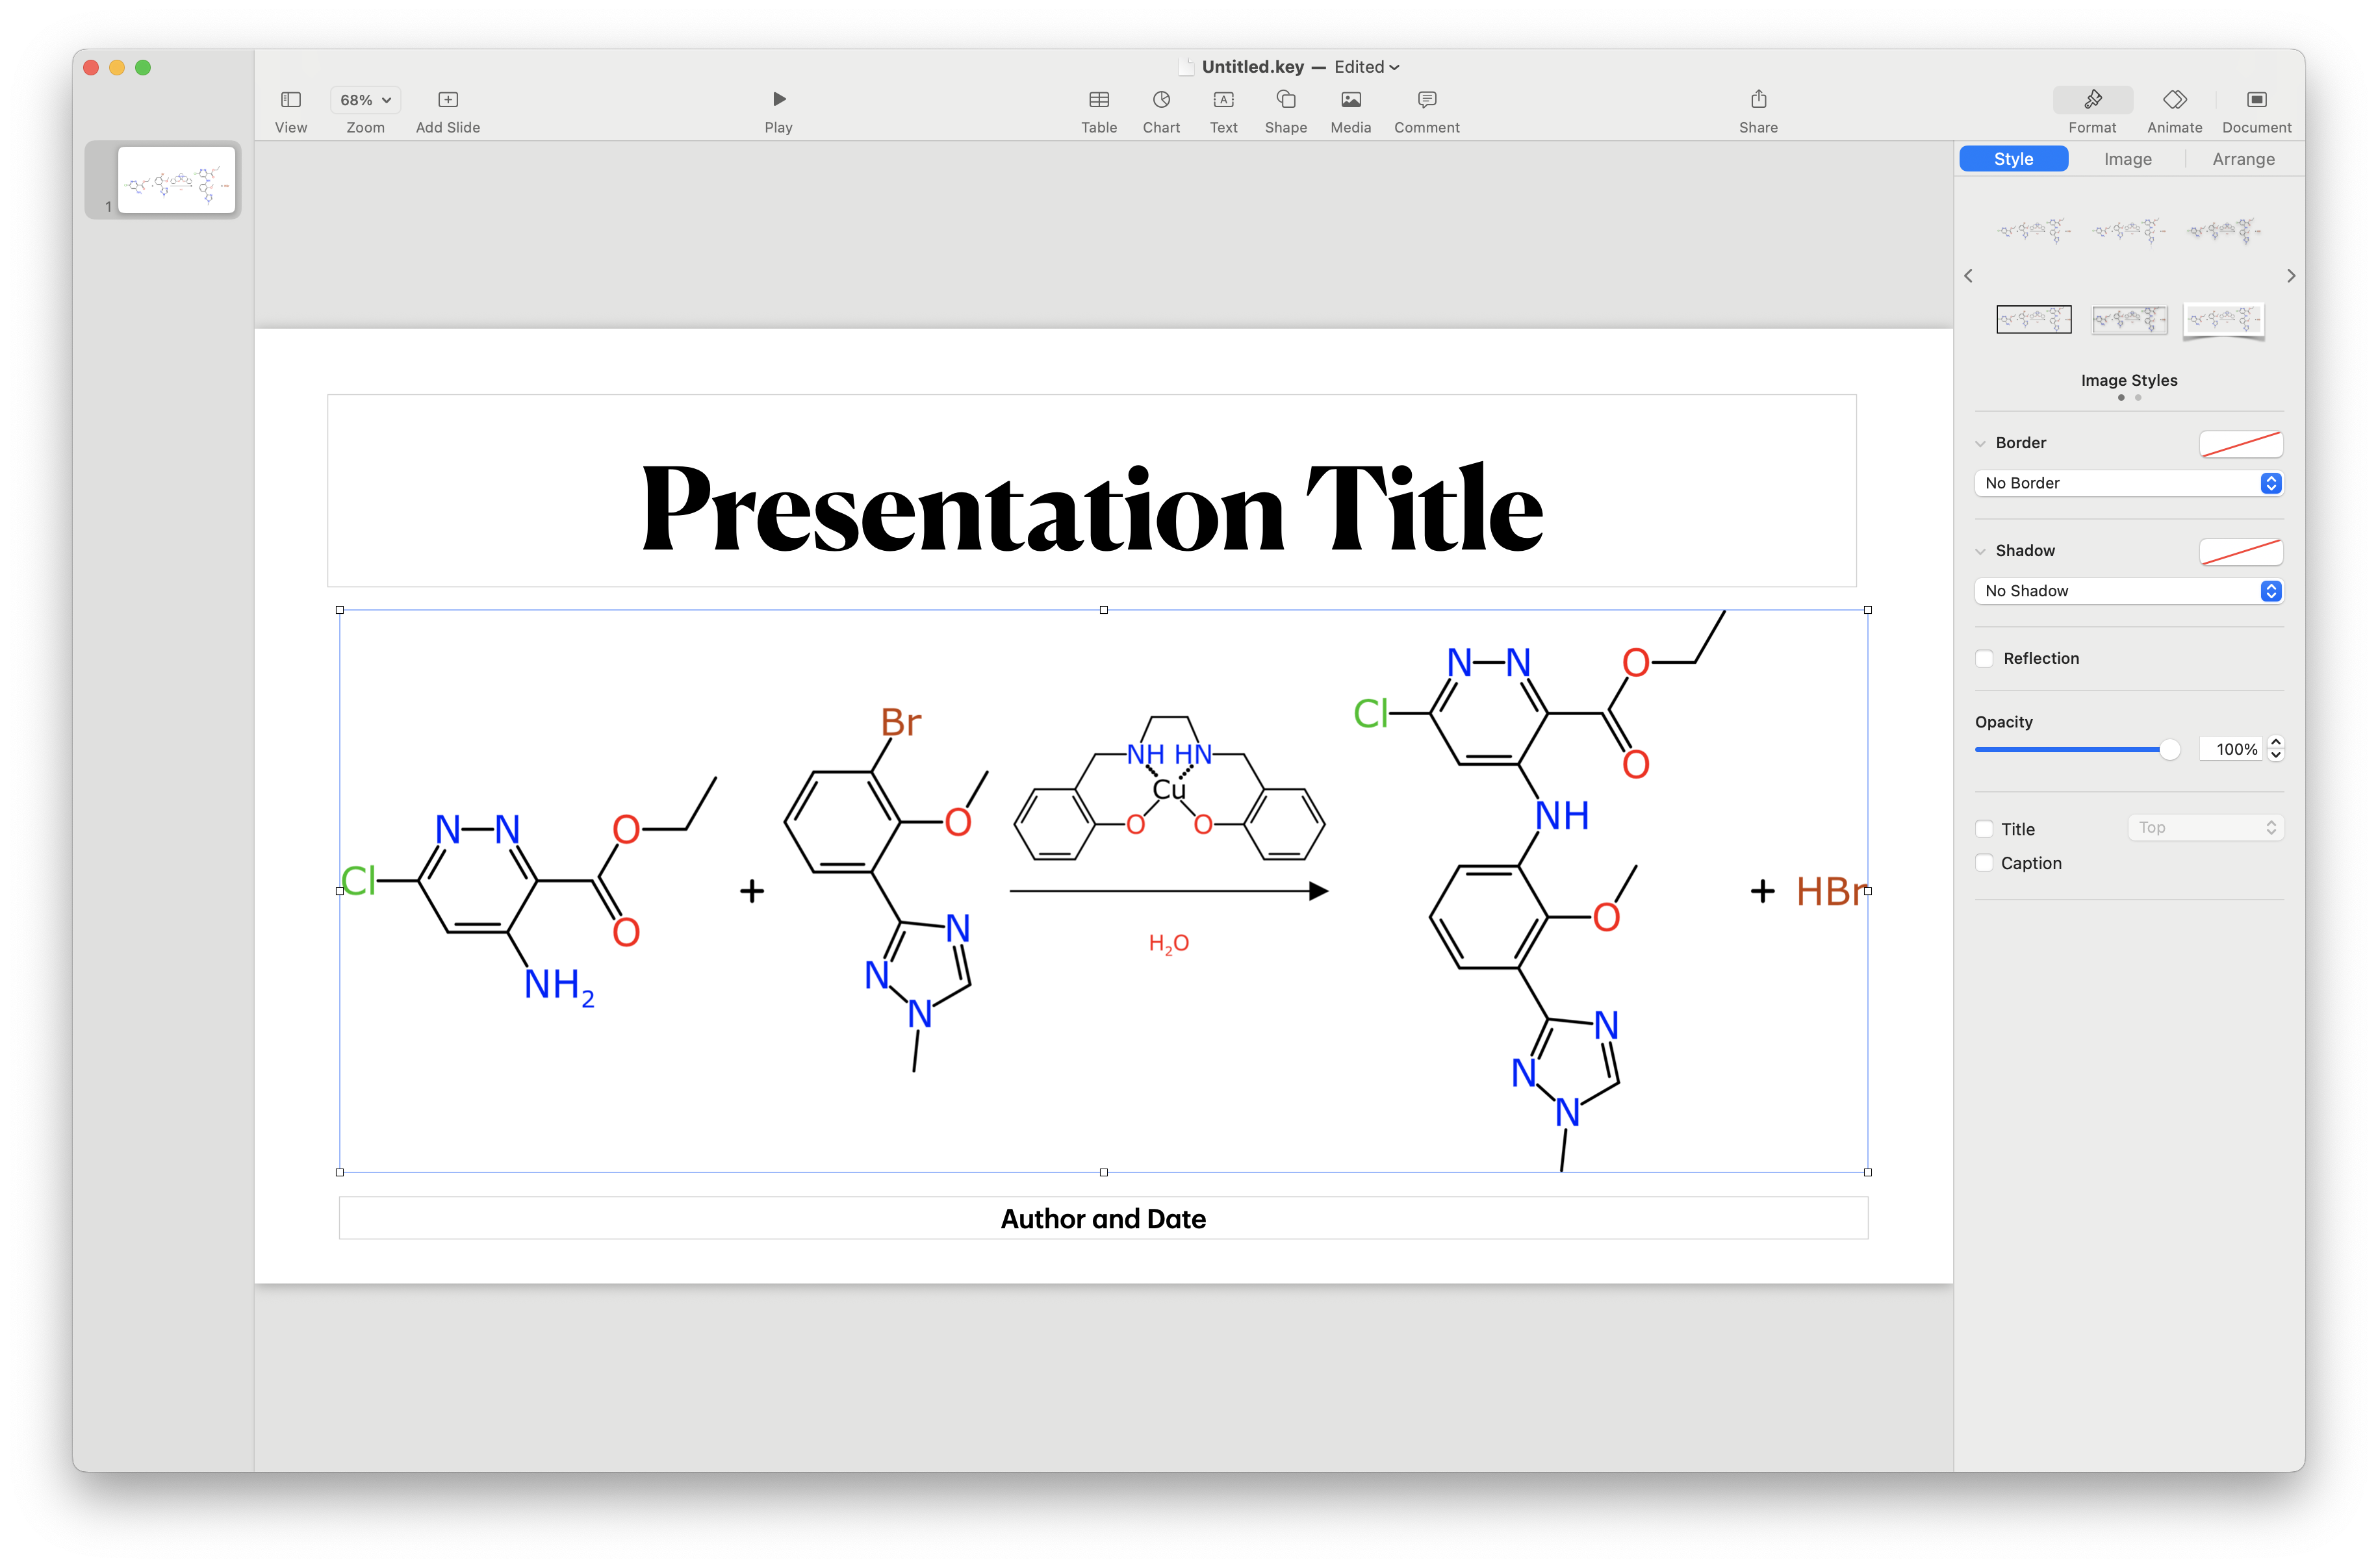
Task: Play the slideshow
Action: (x=778, y=100)
